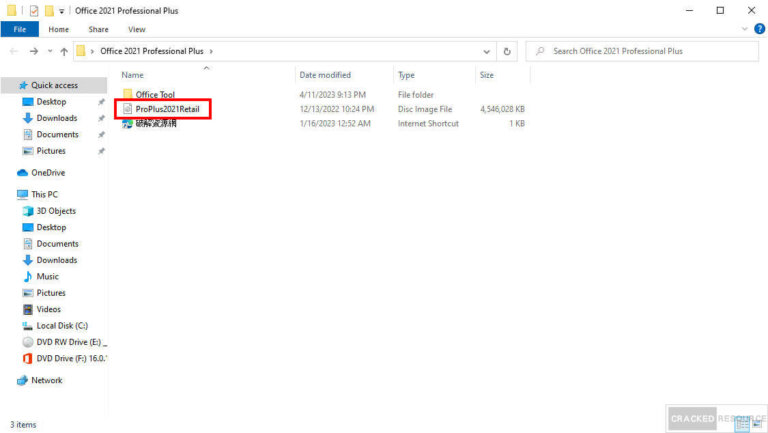Switch to the Share ribbon tab
The image size is (768, 433).
(98, 30)
